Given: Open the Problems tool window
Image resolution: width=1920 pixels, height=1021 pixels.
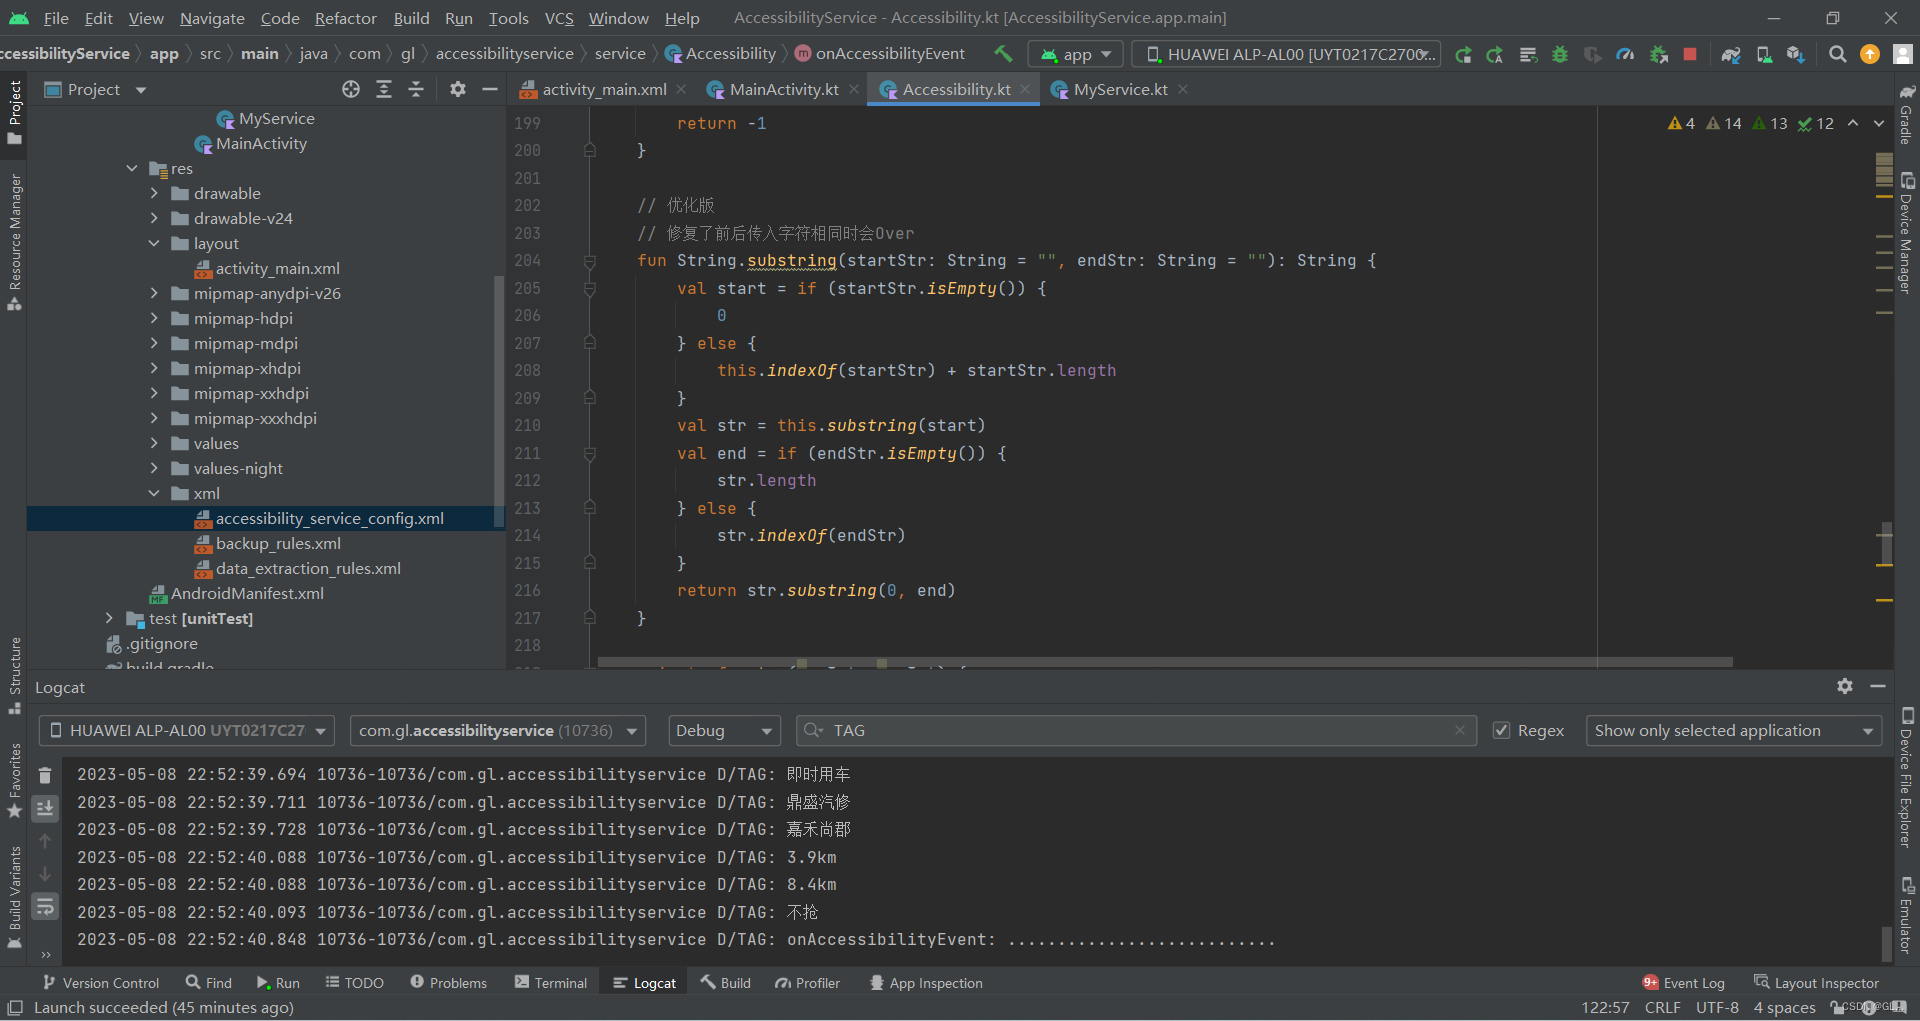Looking at the screenshot, I should (x=448, y=983).
